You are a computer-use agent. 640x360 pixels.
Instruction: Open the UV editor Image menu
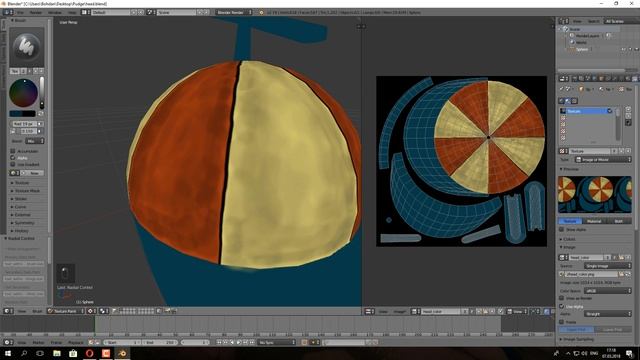click(x=399, y=311)
